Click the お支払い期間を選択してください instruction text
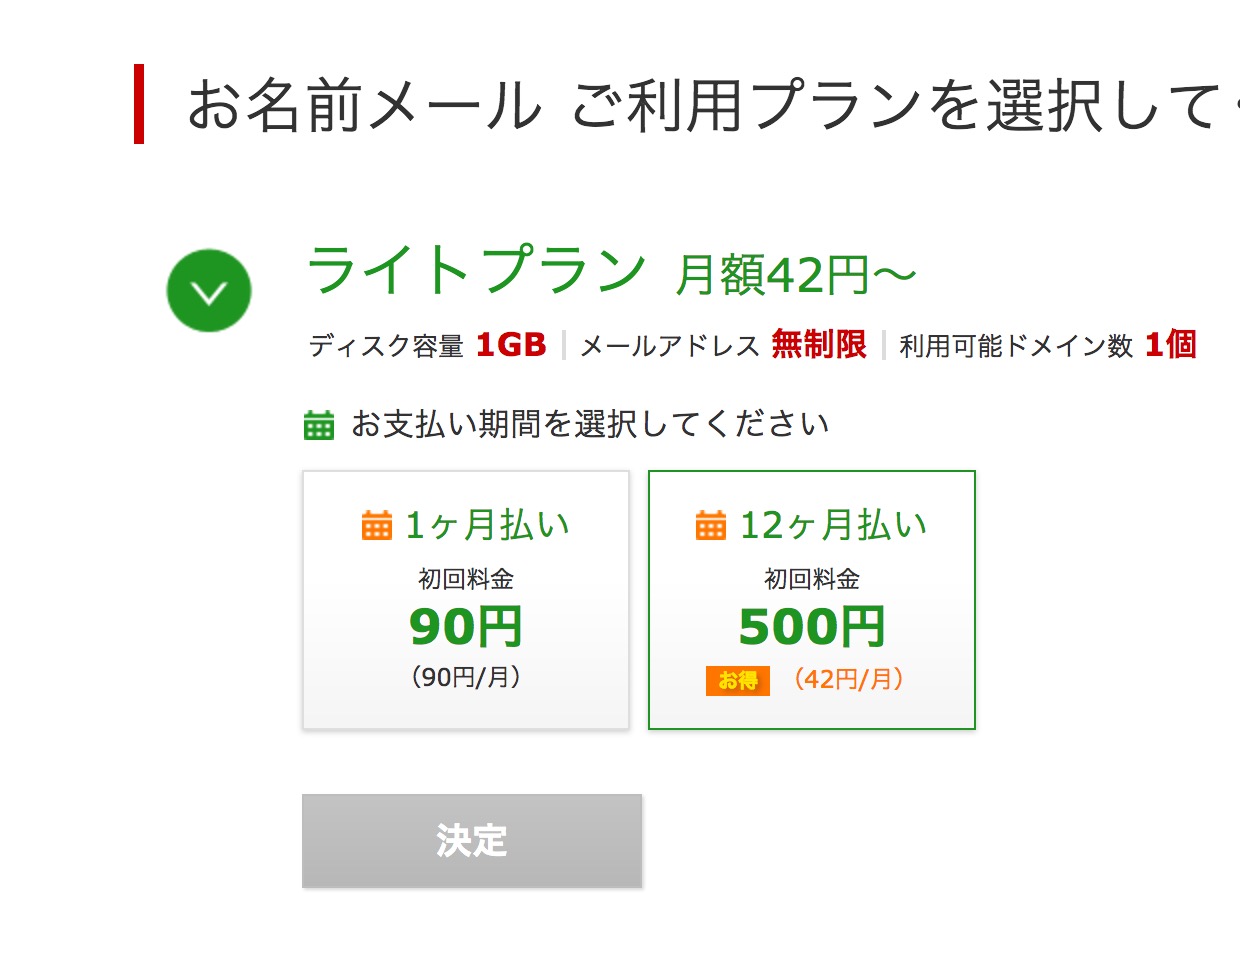1240x968 pixels. (x=590, y=425)
